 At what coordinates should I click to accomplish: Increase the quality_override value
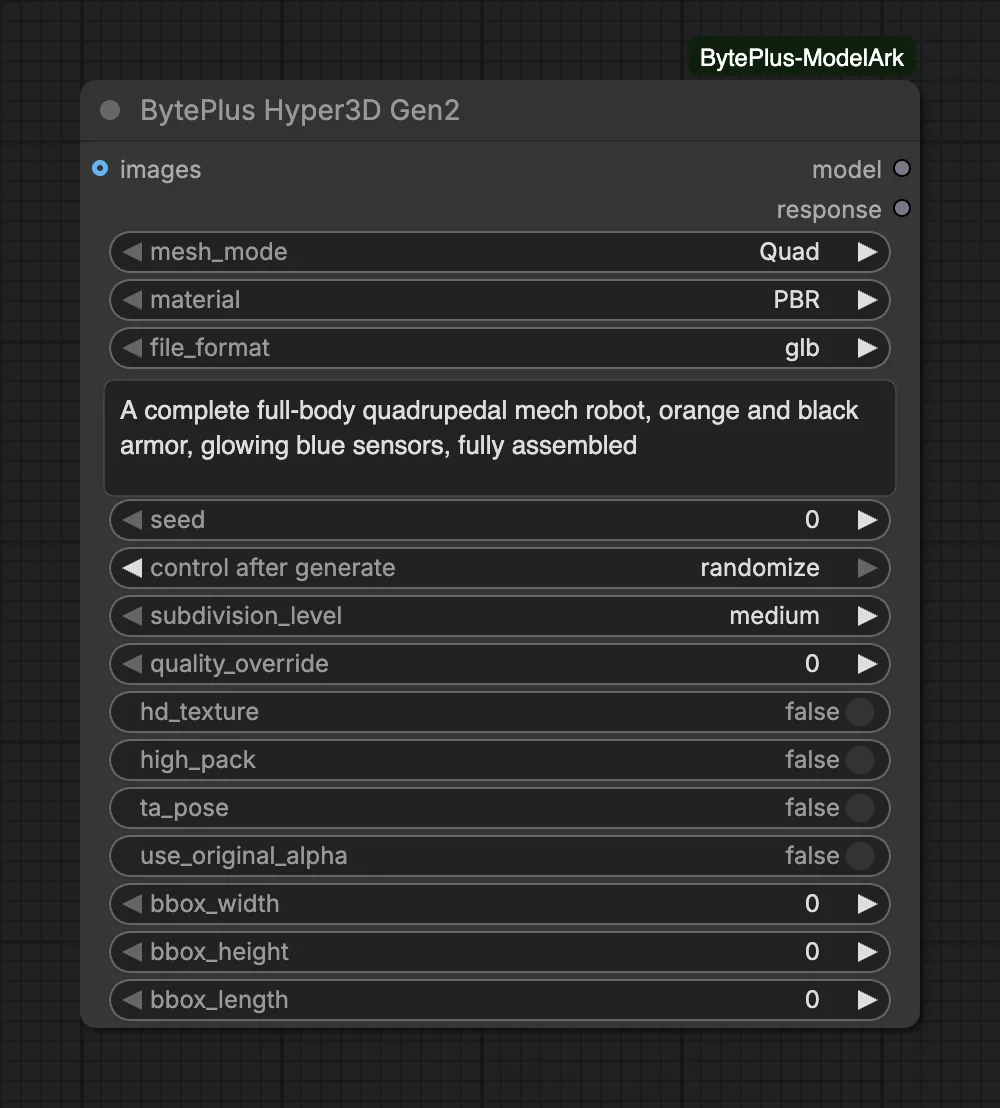867,664
